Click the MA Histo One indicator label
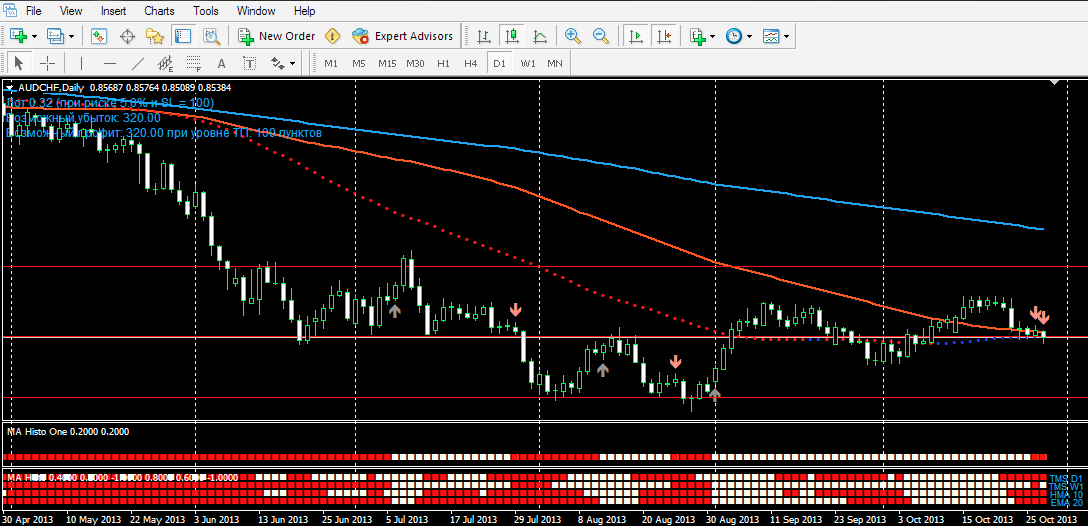Image resolution: width=1088 pixels, height=526 pixels. [67, 431]
